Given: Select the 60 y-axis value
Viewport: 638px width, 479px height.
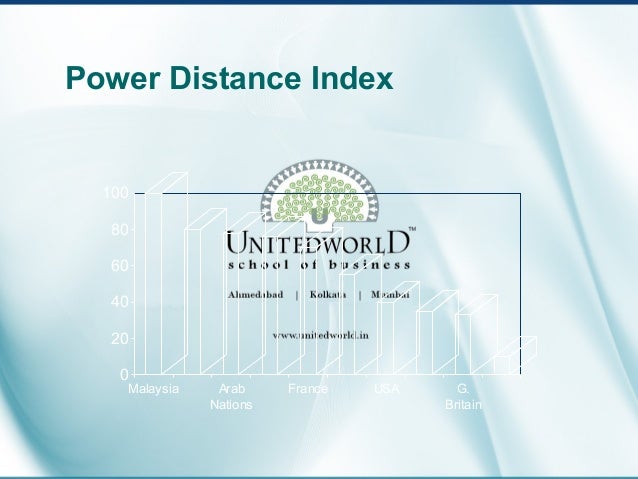Looking at the screenshot, I should [120, 266].
